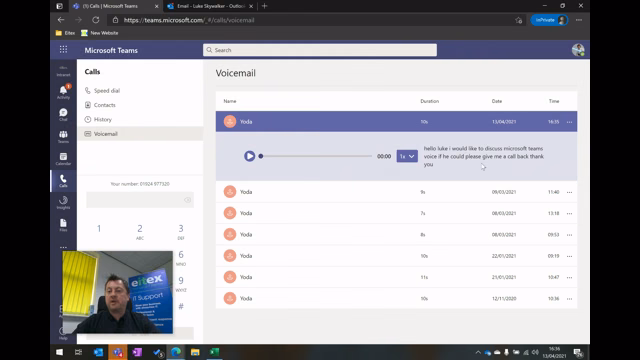Open more options for voicemail dated 12/11/2020

click(x=569, y=298)
